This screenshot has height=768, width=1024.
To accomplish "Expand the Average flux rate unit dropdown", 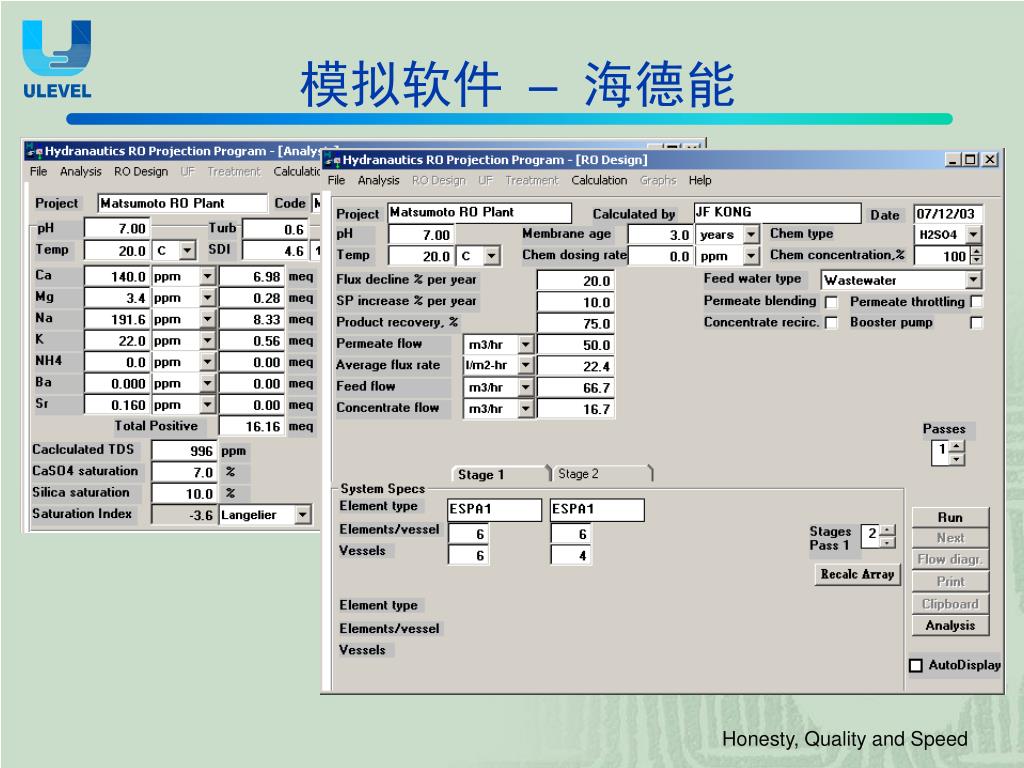I will click(526, 366).
